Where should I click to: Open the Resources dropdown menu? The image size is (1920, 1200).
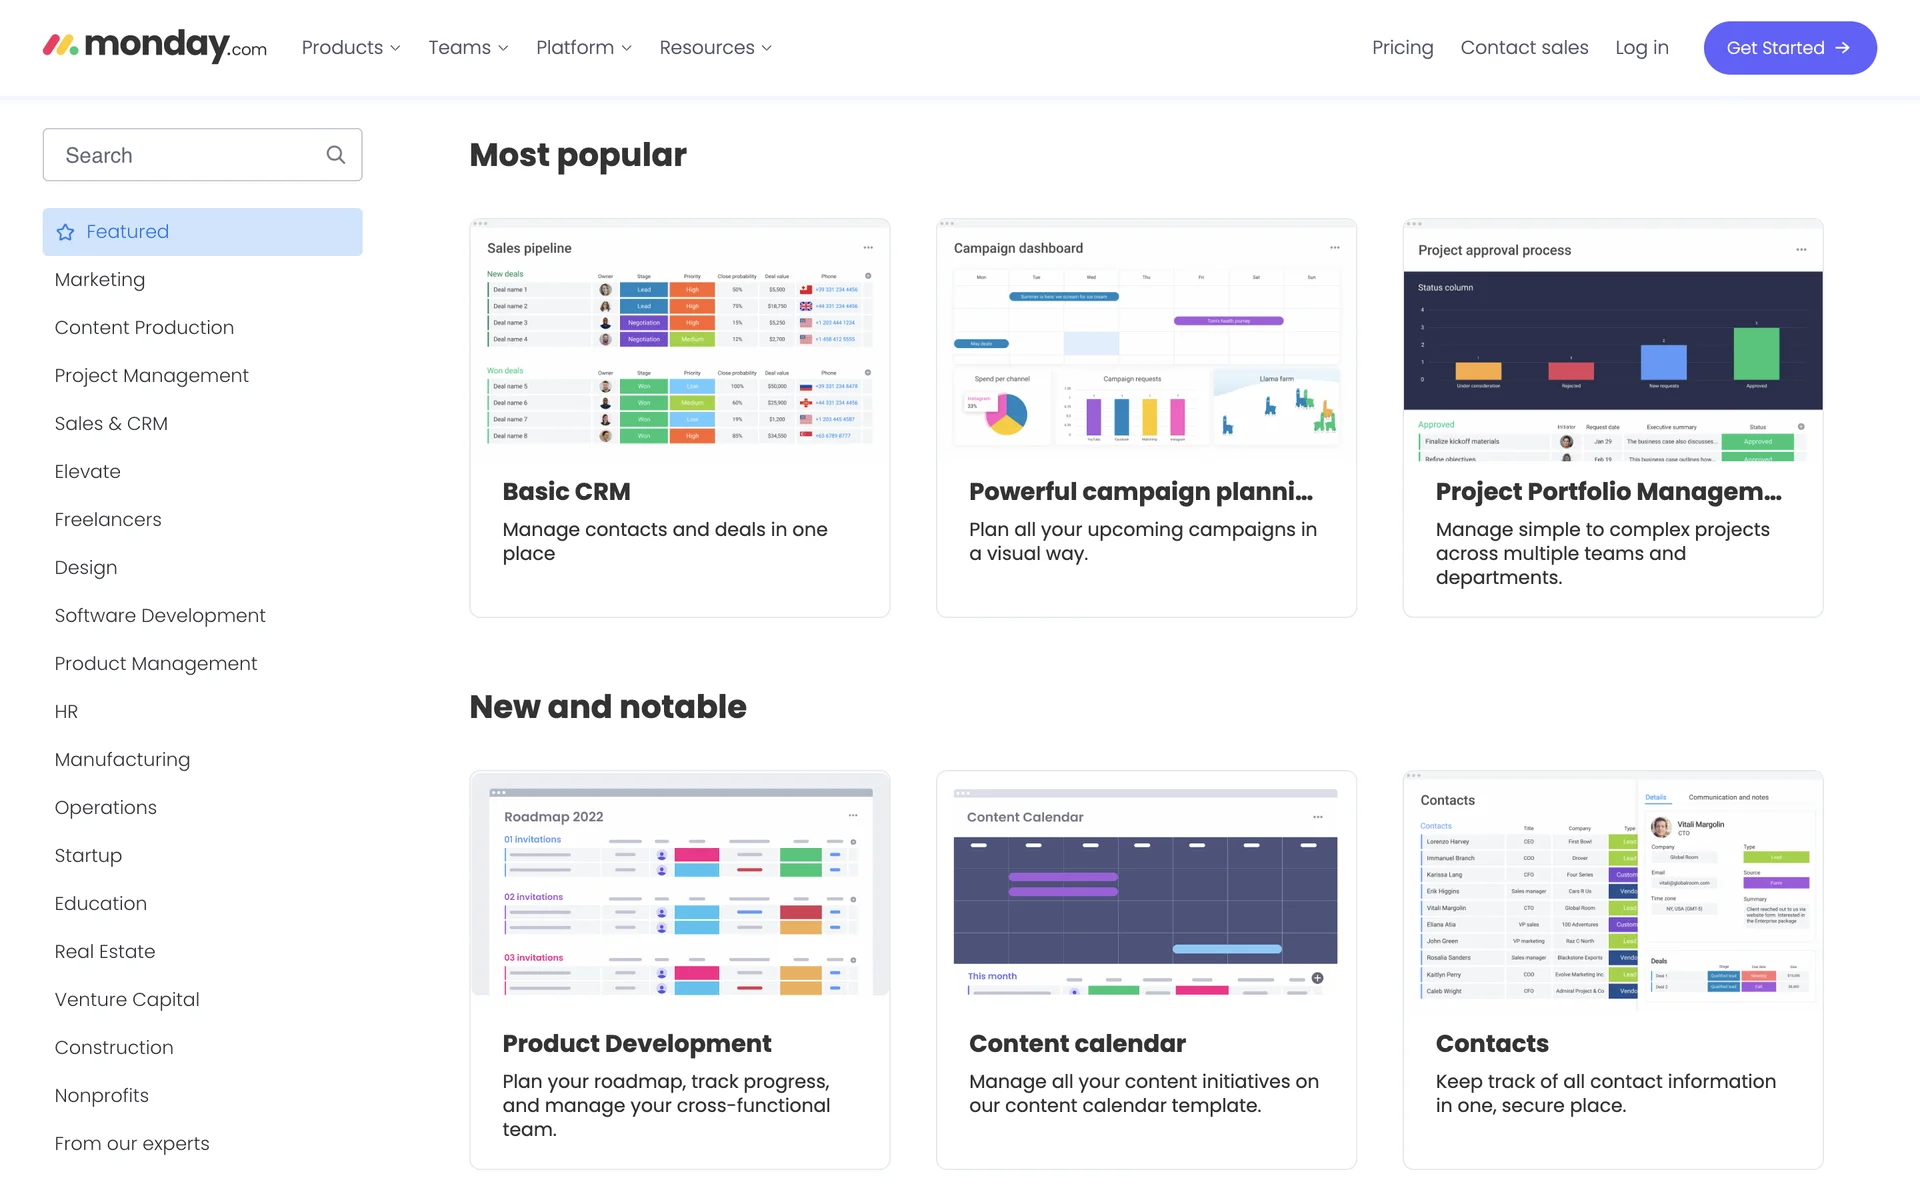click(715, 48)
